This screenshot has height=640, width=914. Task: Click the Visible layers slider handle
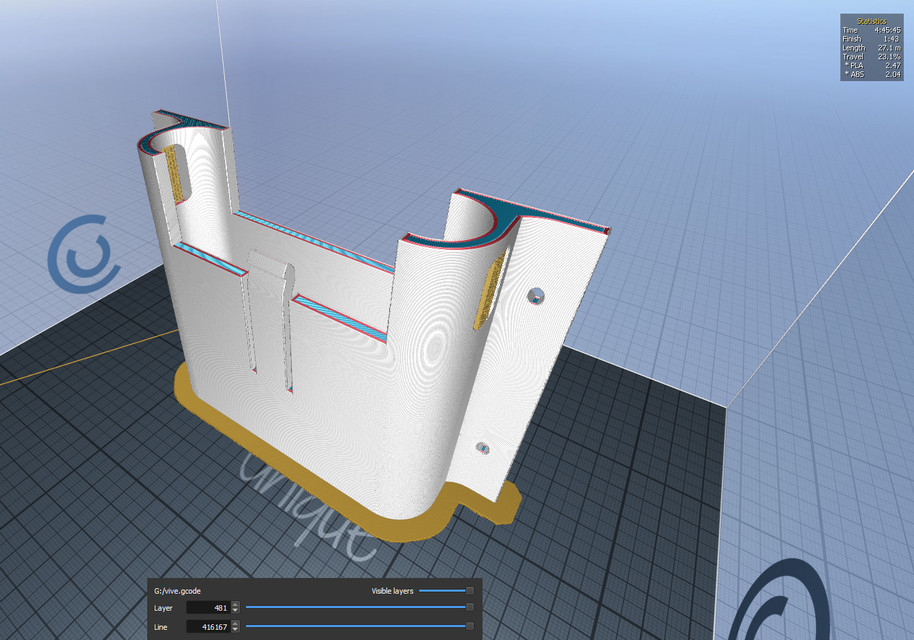coord(470,590)
